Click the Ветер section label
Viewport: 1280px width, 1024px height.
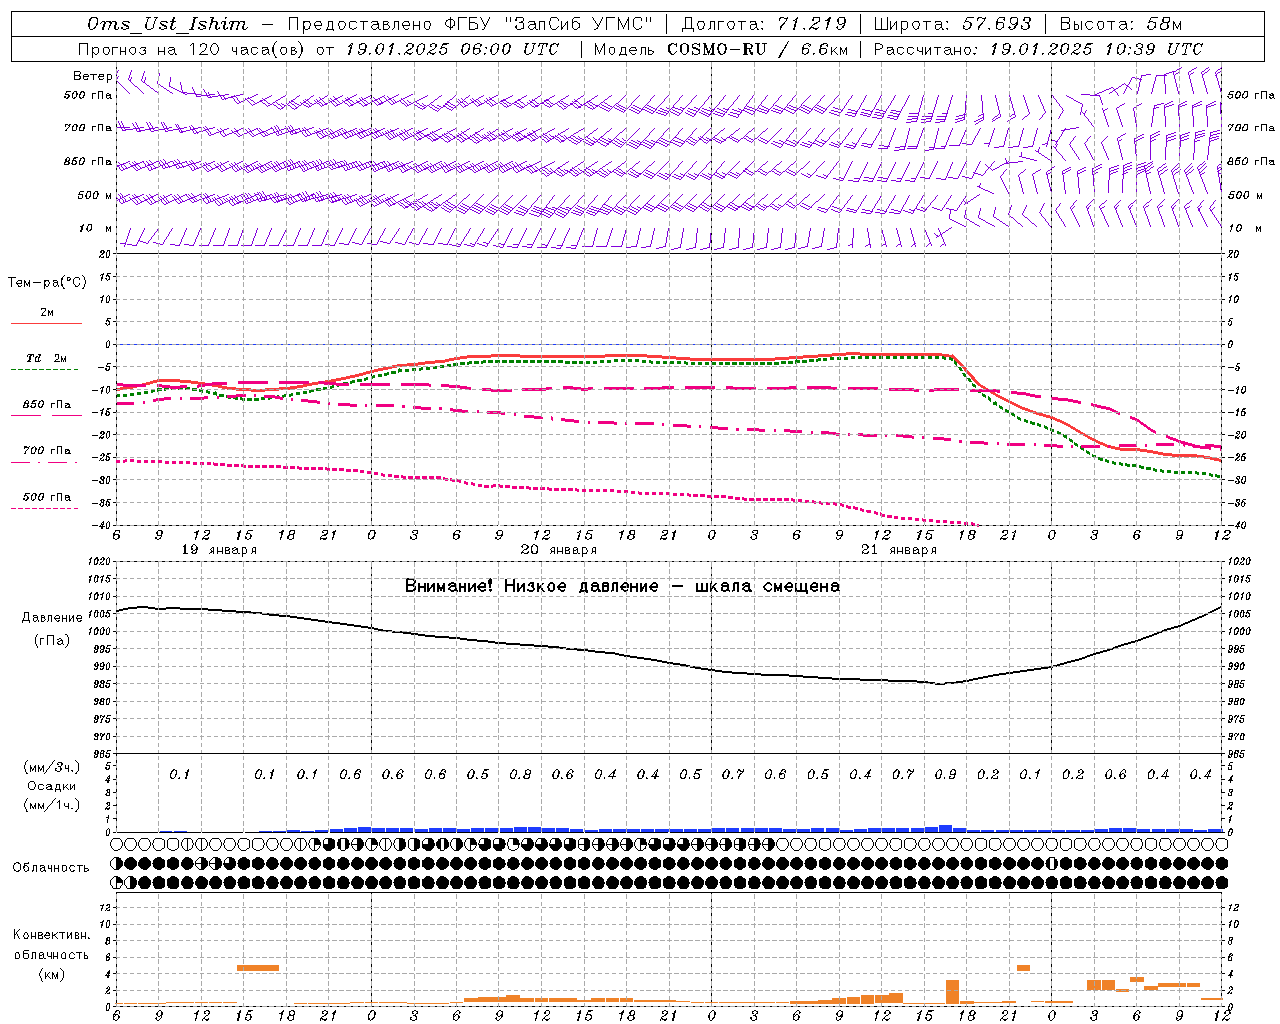point(92,76)
